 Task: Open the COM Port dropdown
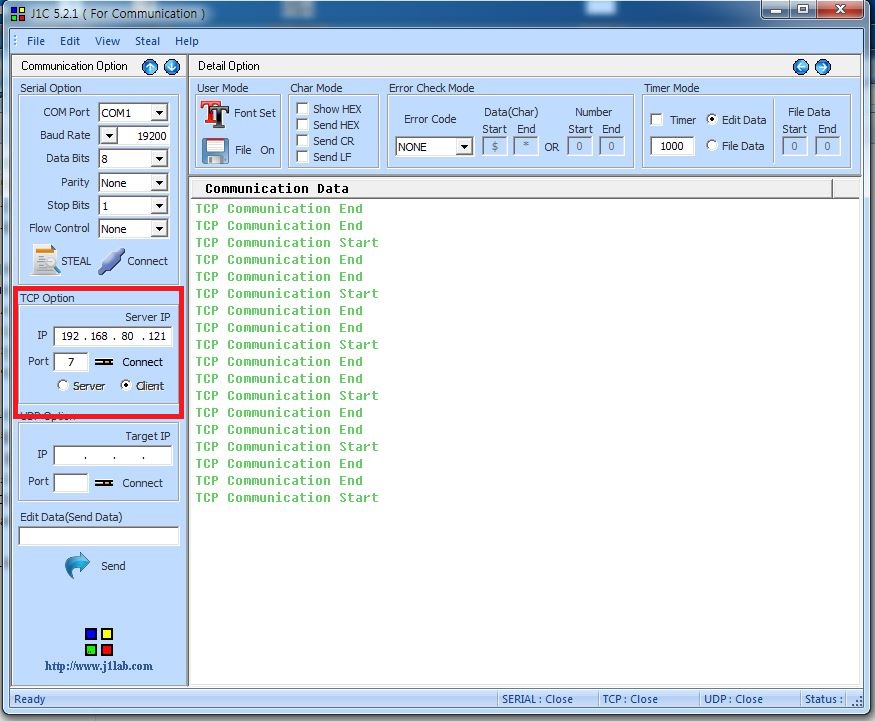159,113
